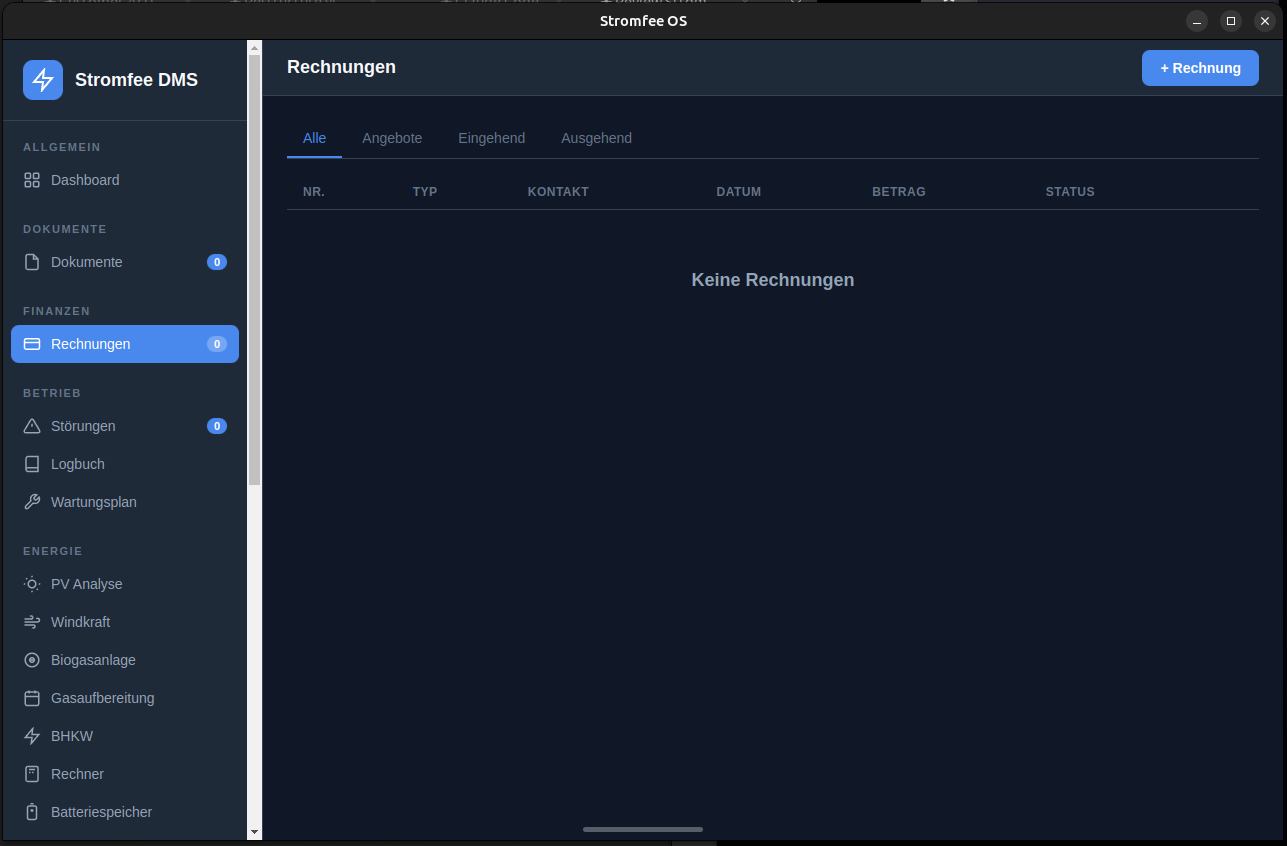Show the Ausgehend invoices tab
The image size is (1287, 846).
click(x=596, y=138)
